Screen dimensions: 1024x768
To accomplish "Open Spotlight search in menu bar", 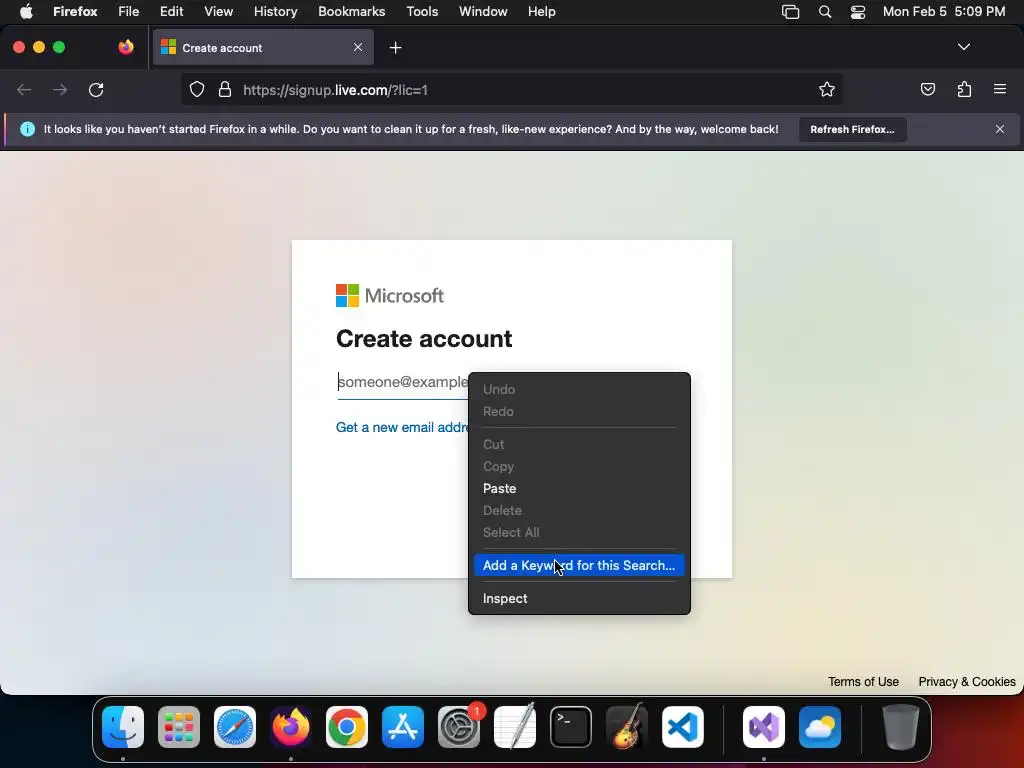I will click(x=825, y=12).
